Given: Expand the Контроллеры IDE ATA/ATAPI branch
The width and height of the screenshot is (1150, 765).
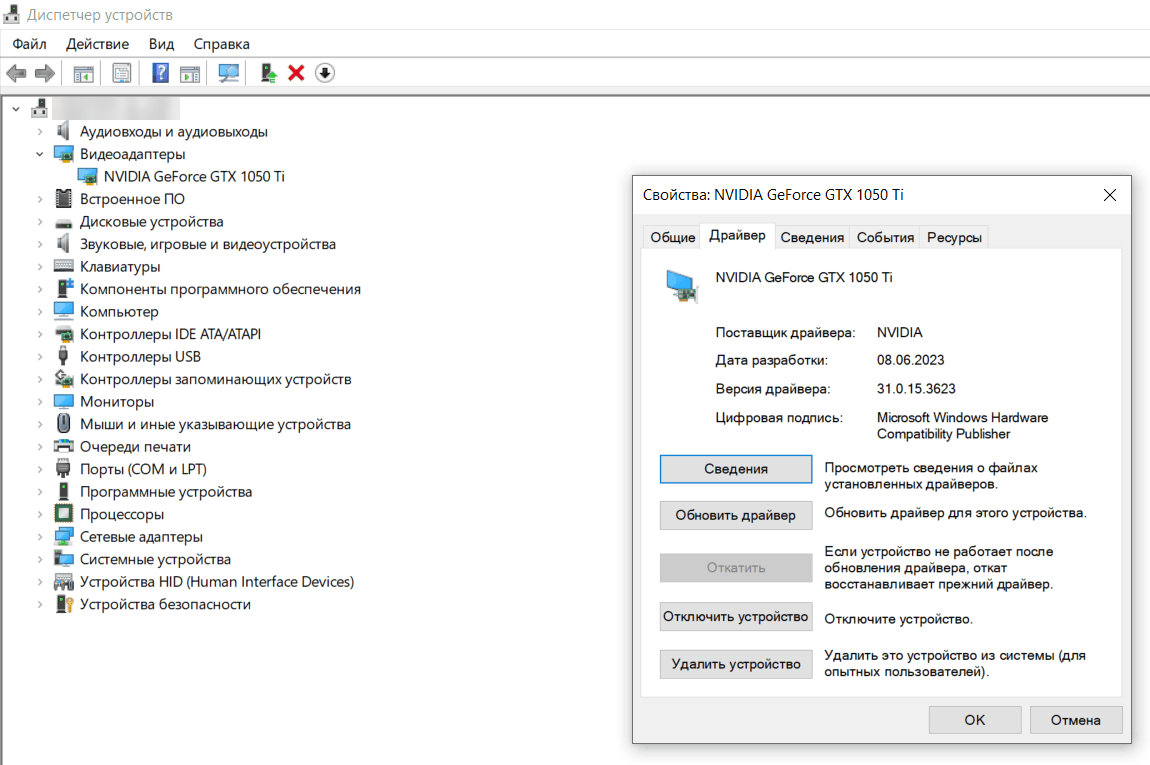Looking at the screenshot, I should 40,334.
